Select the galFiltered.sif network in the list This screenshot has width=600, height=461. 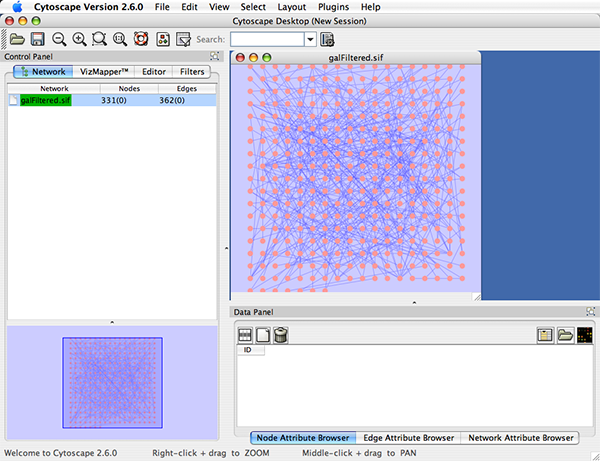48,100
